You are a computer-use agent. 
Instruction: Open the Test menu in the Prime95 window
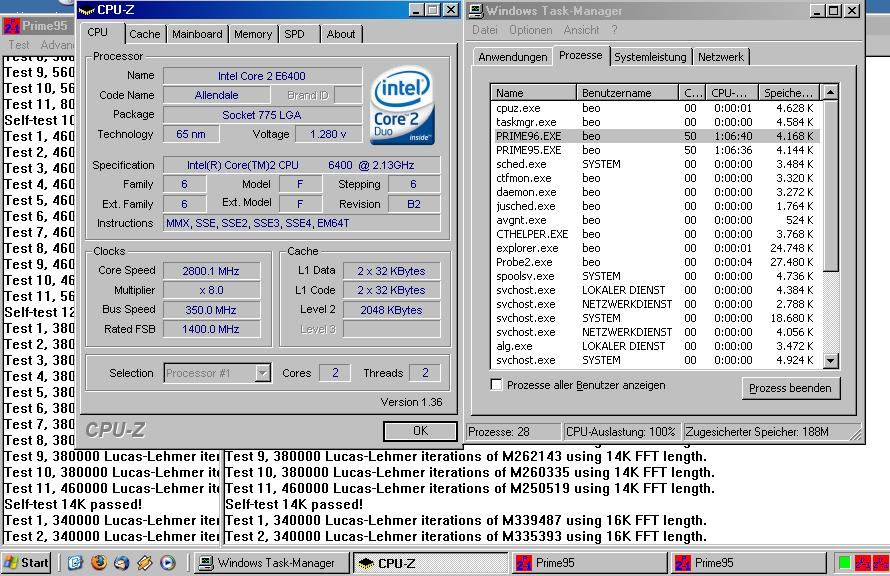(x=19, y=45)
